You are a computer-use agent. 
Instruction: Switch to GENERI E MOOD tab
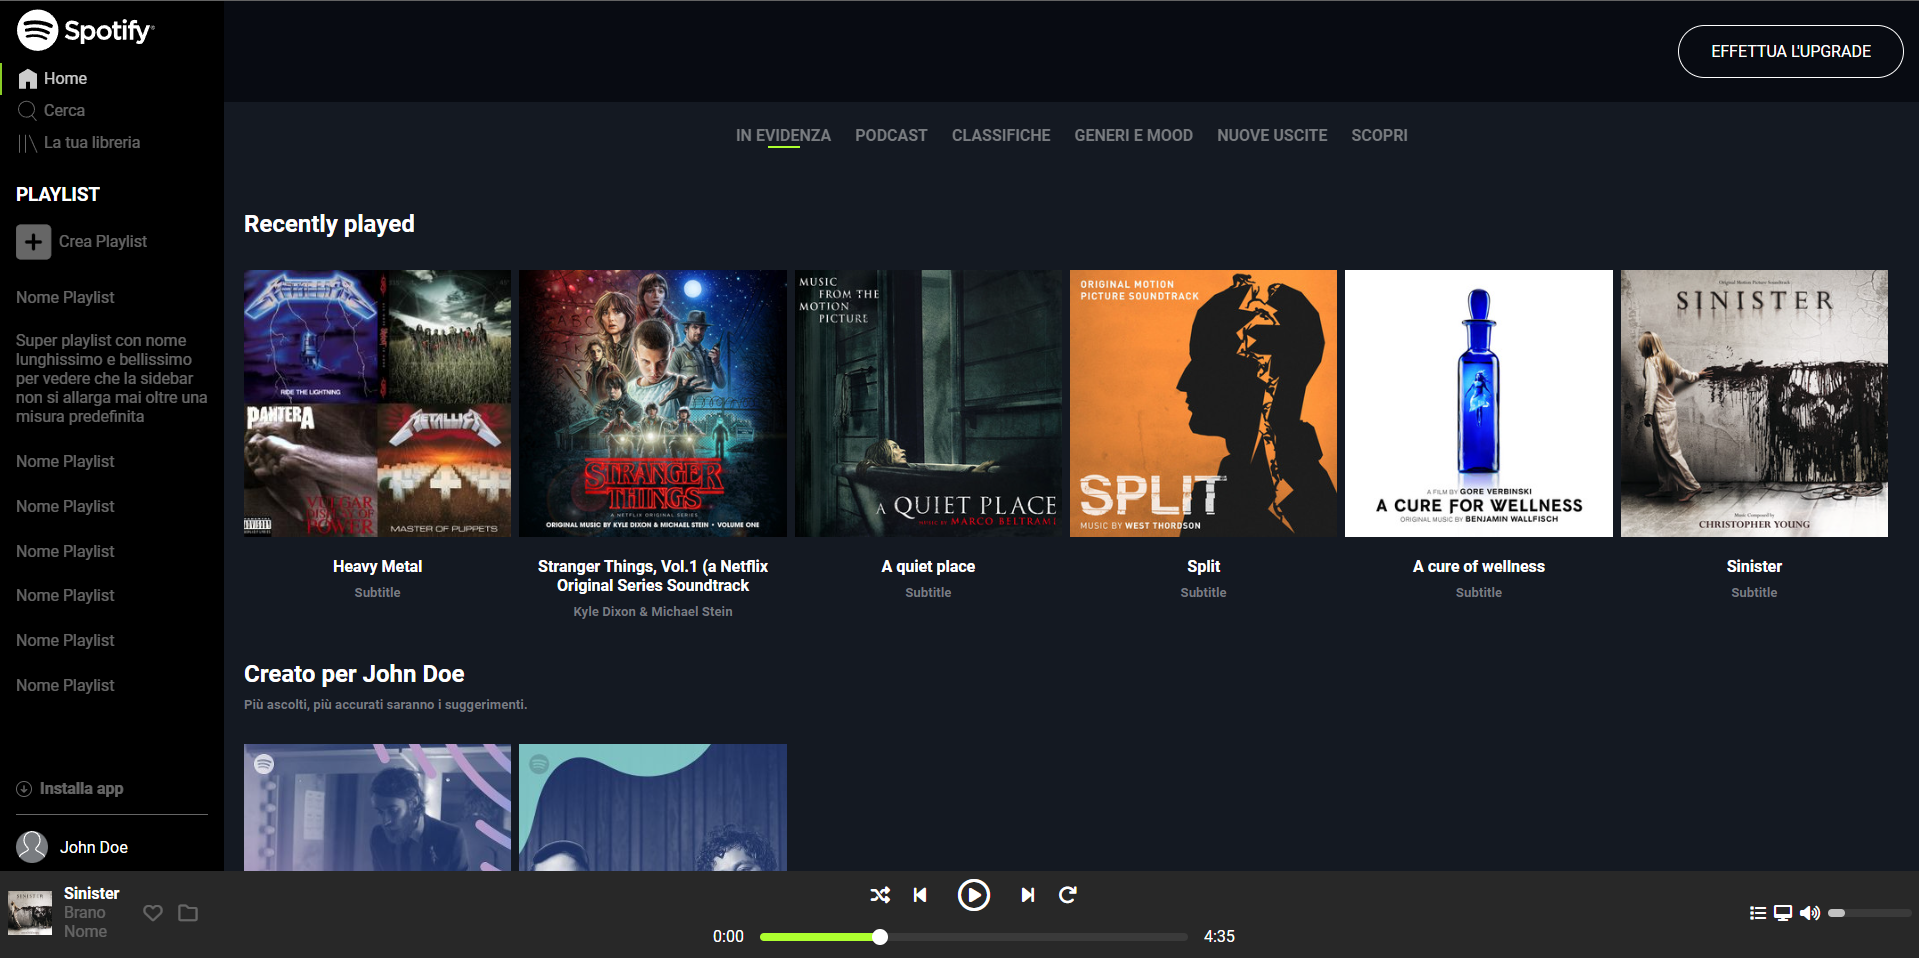click(1133, 135)
